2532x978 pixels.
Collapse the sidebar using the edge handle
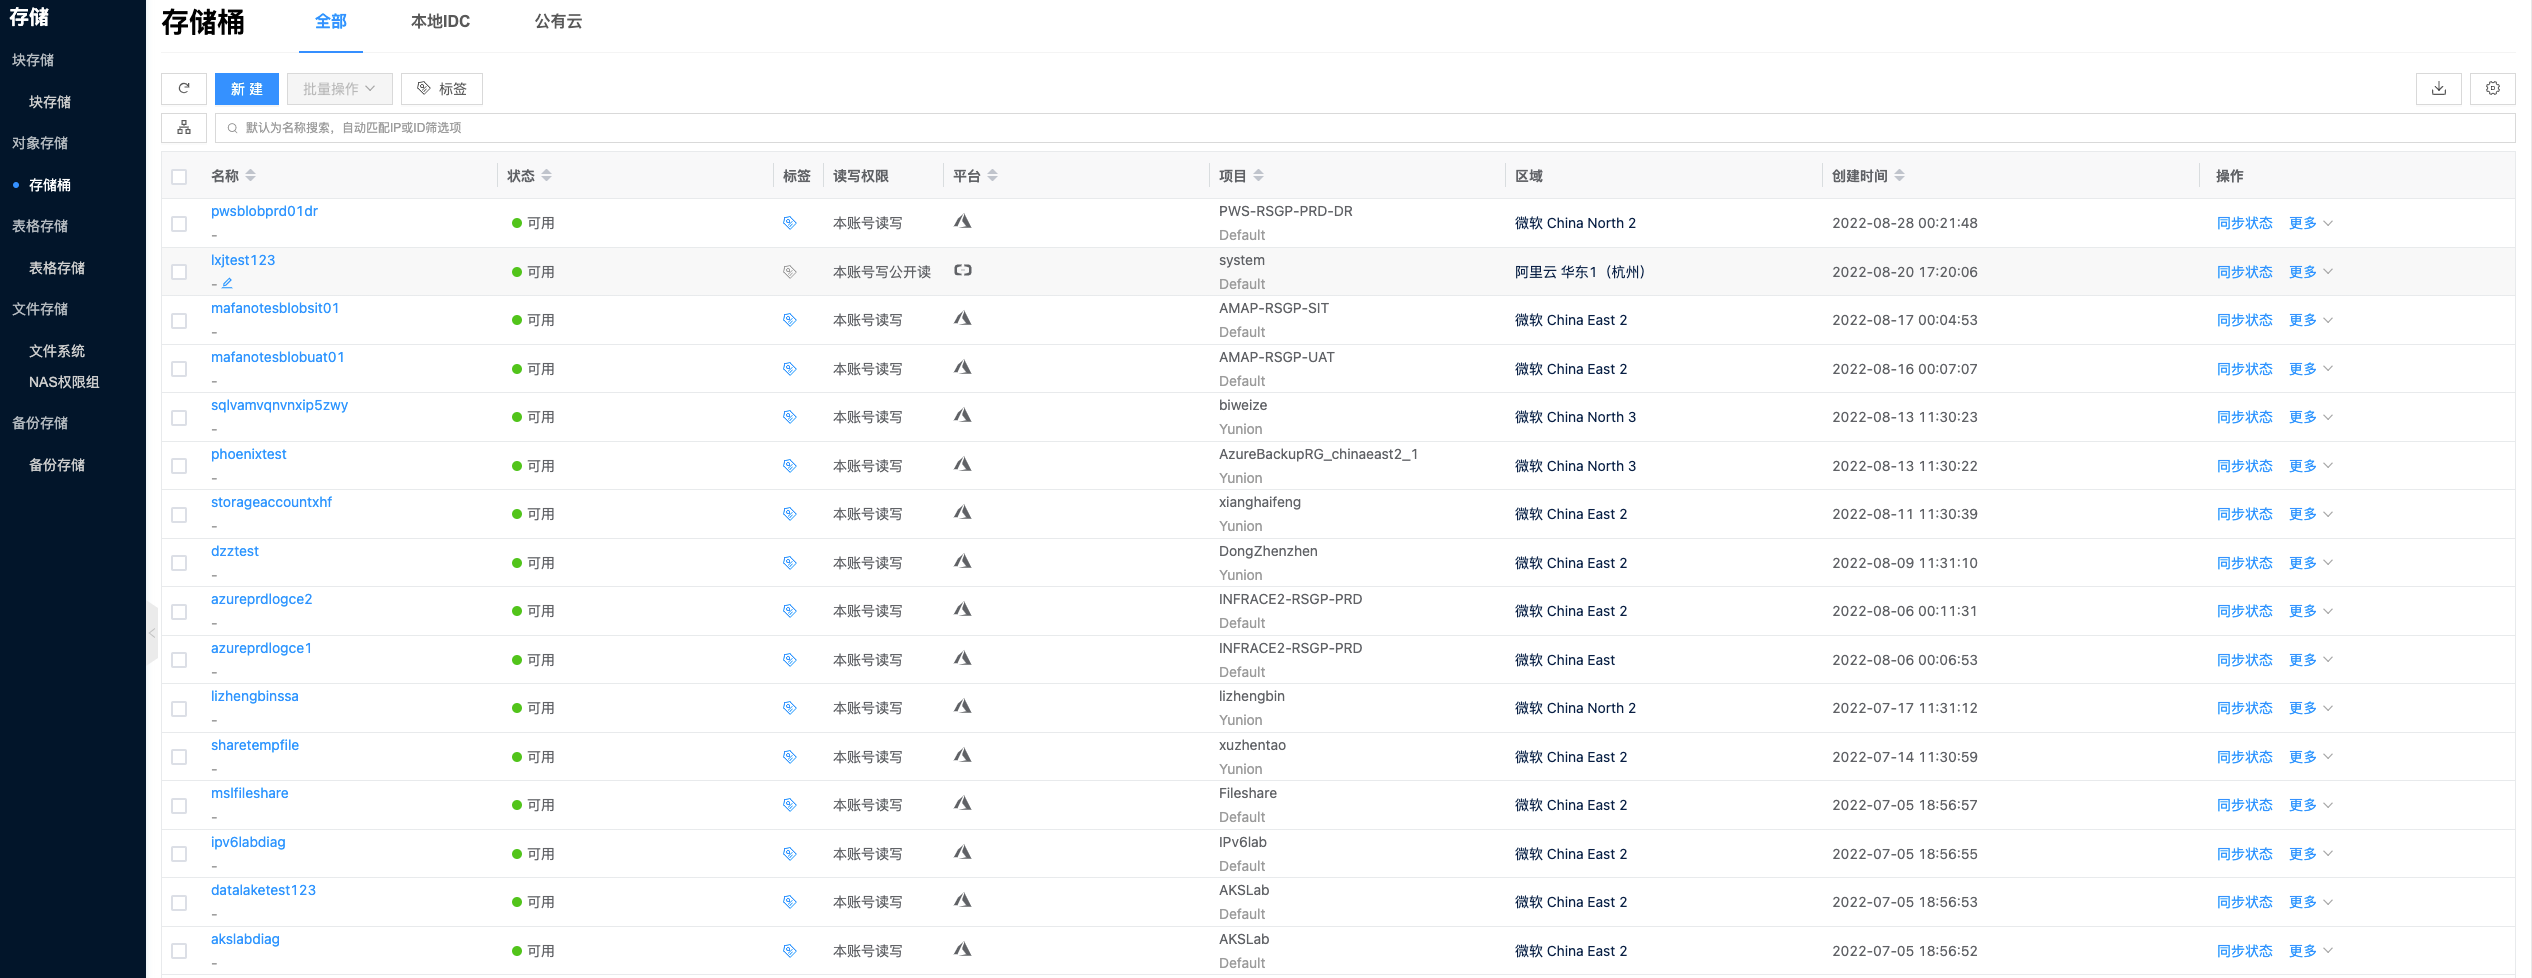(x=152, y=632)
